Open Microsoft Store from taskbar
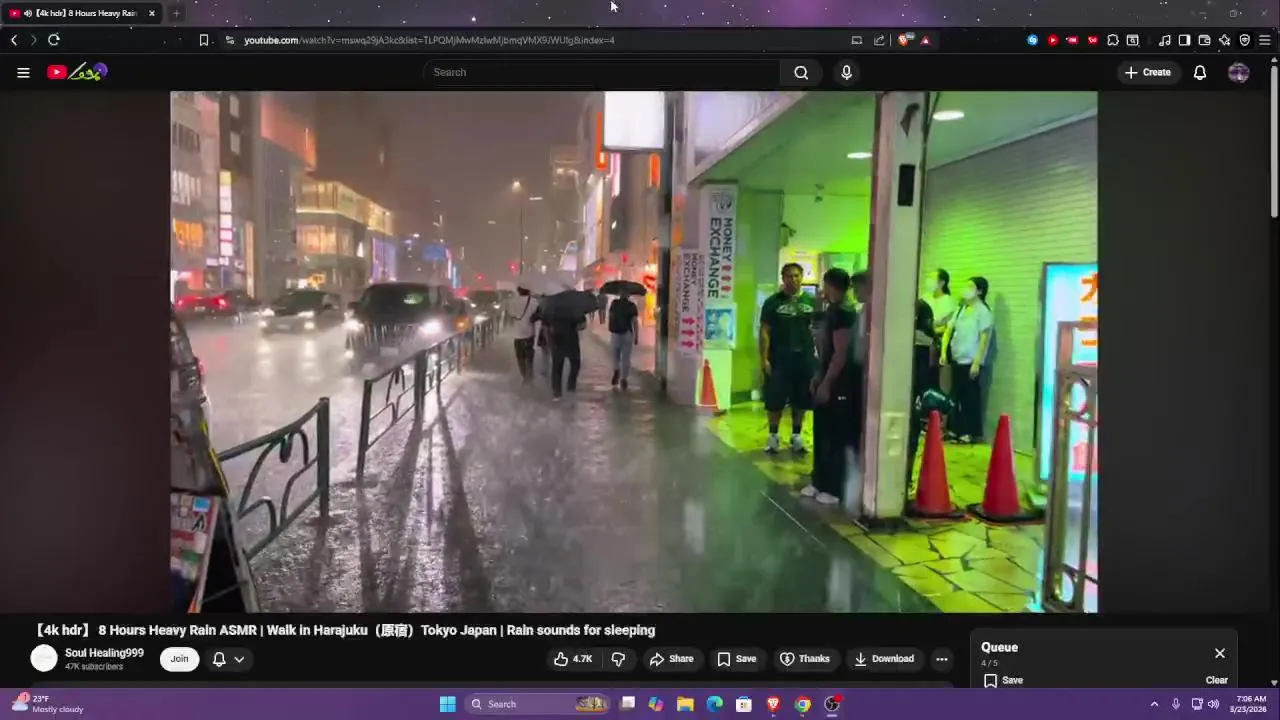The image size is (1280, 720). 744,704
